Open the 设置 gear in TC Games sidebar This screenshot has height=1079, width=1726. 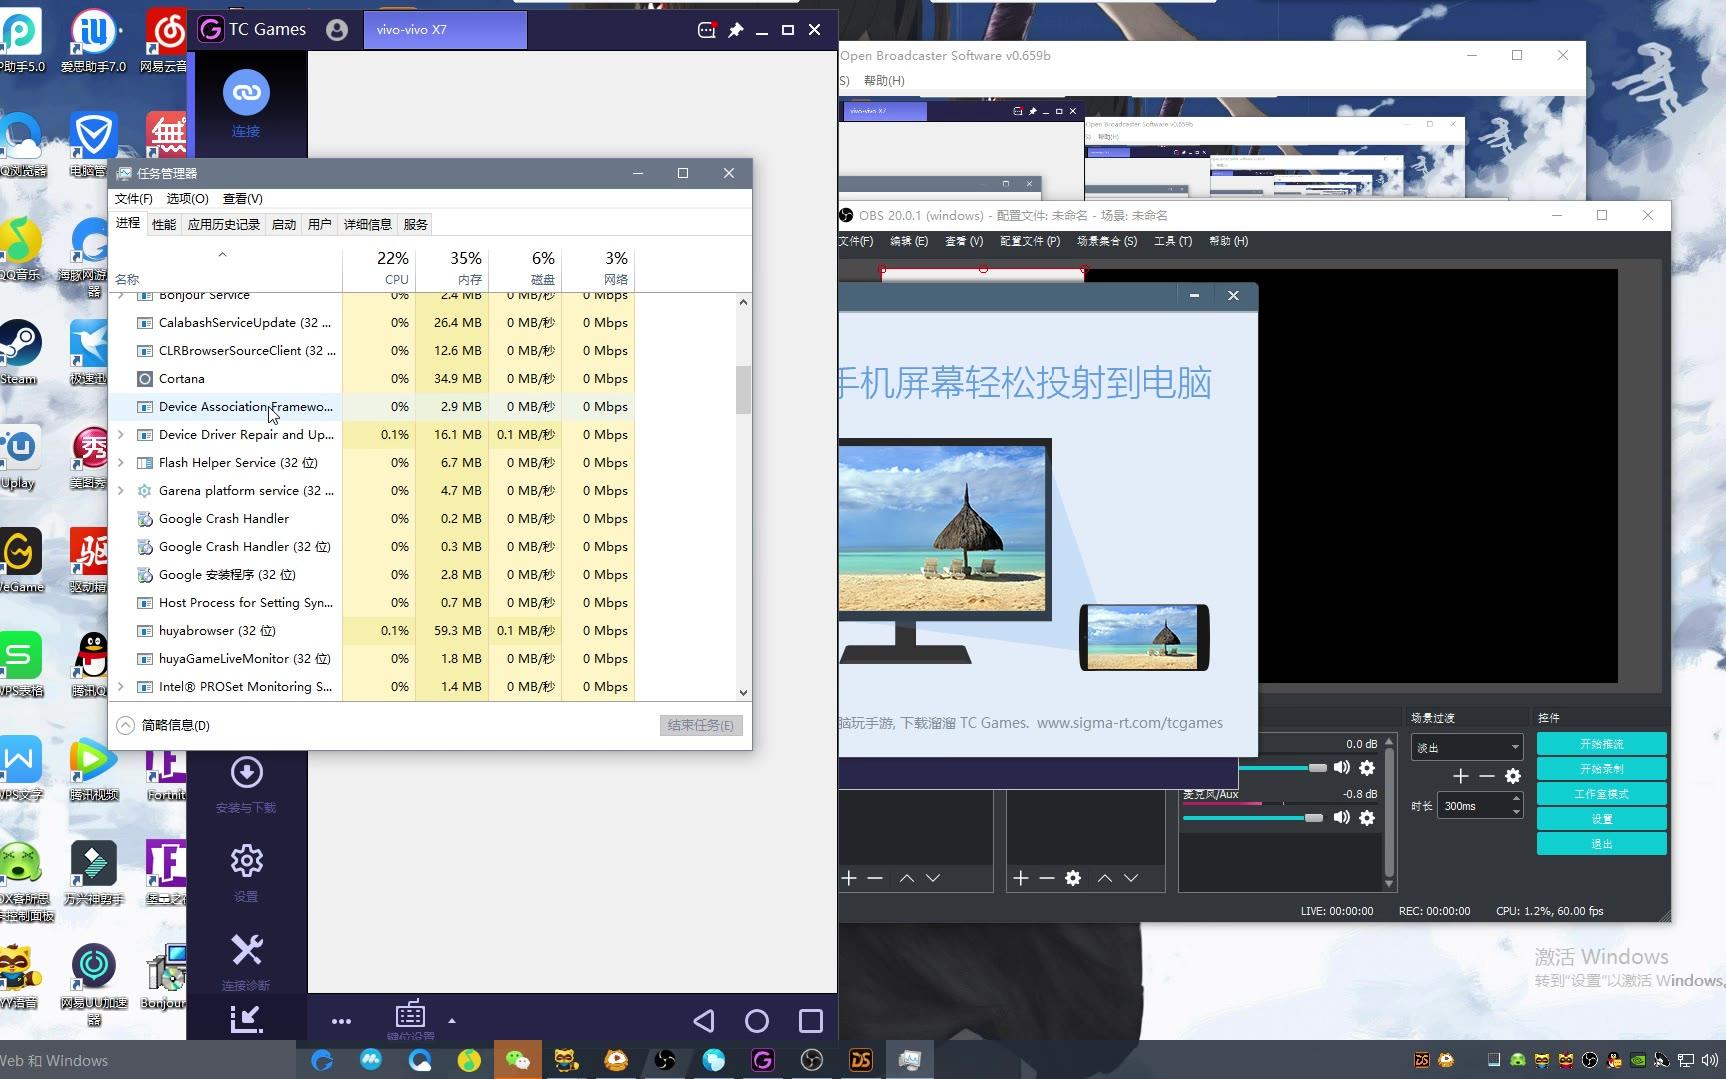point(246,861)
